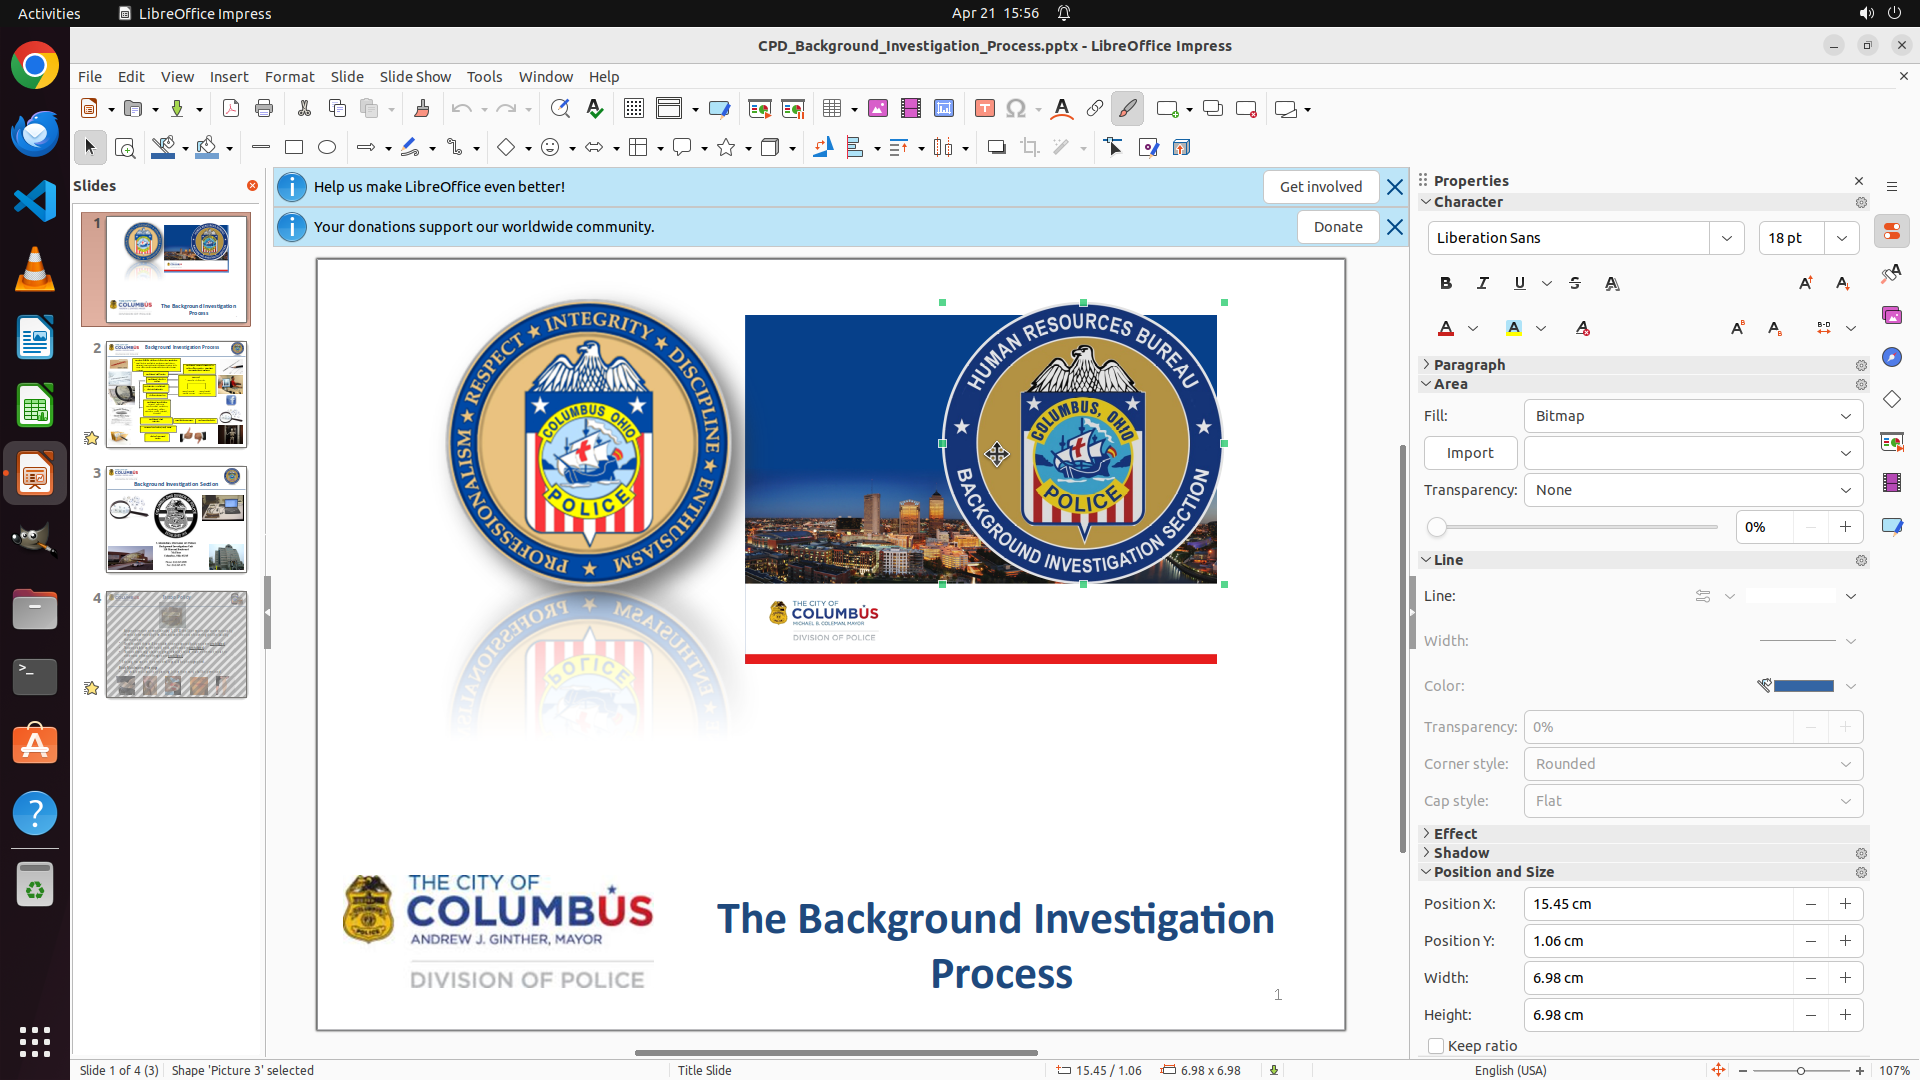Select the Ellipse drawing tool
The height and width of the screenshot is (1080, 1920).
pyautogui.click(x=327, y=148)
